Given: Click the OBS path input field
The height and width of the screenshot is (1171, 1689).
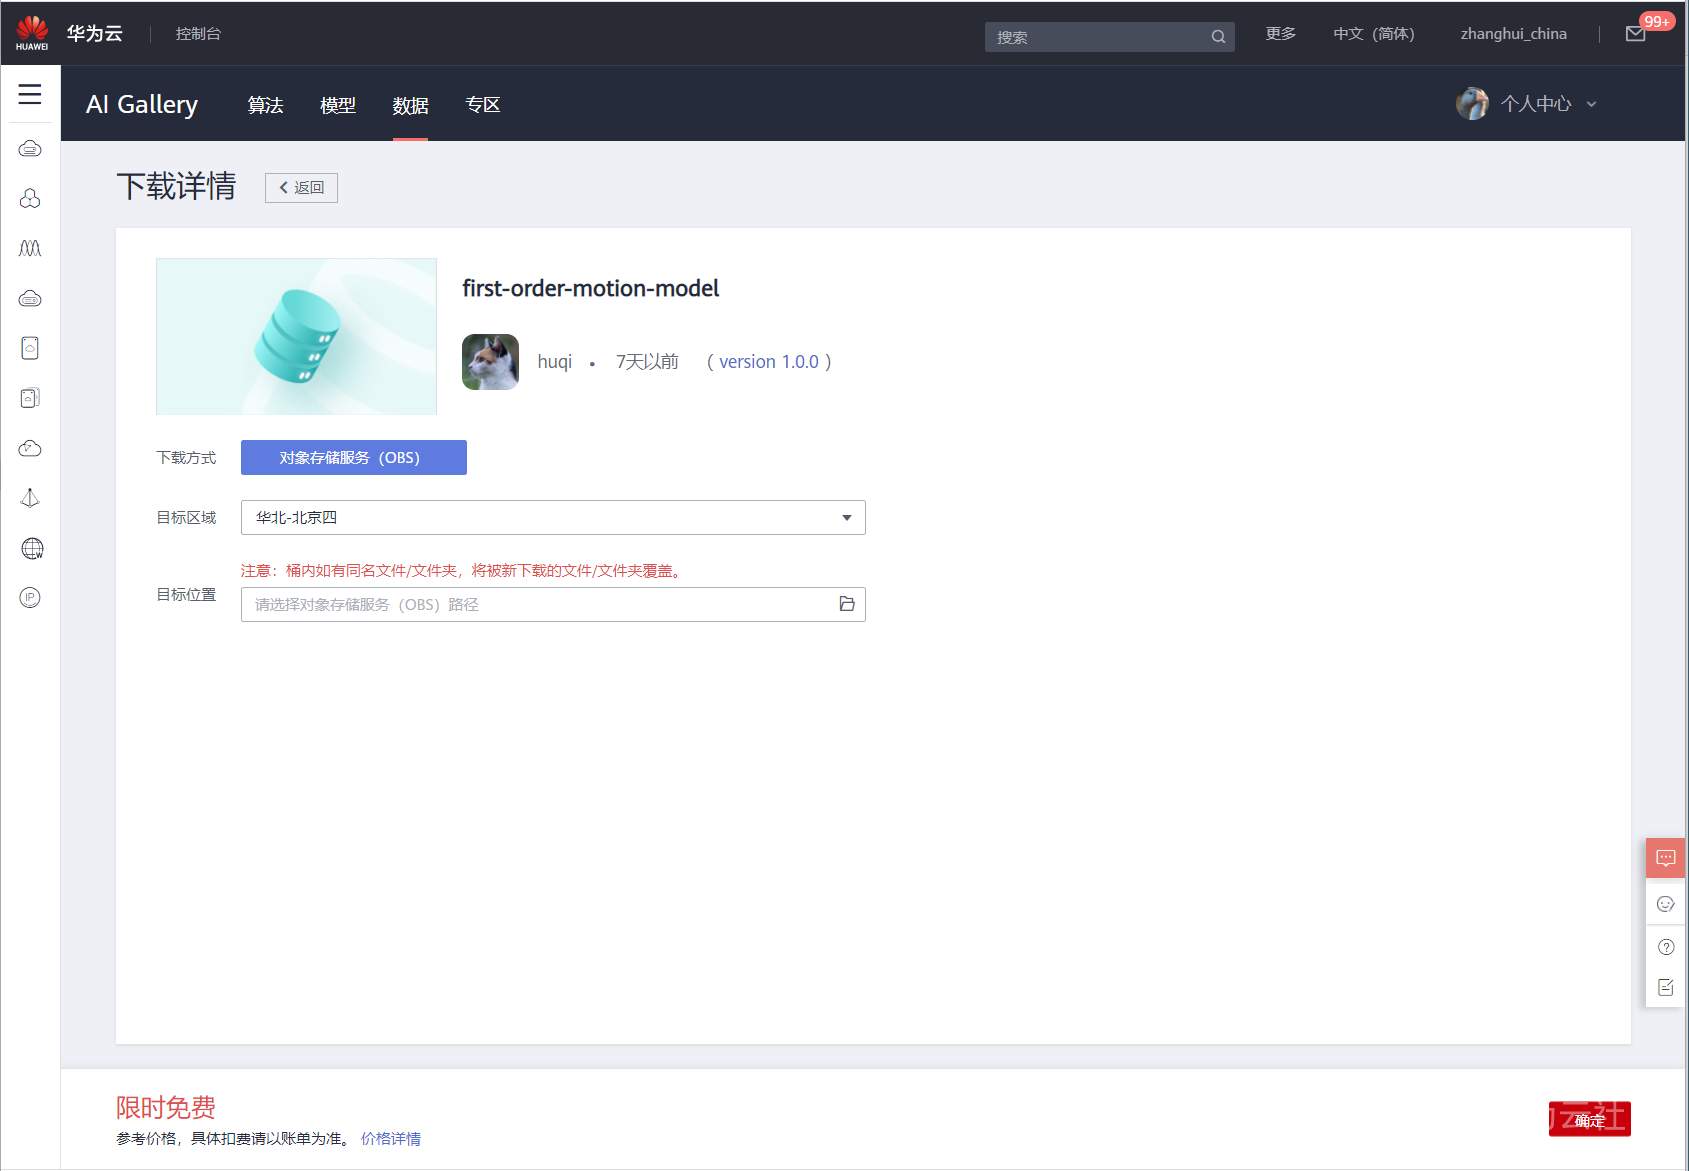Looking at the screenshot, I should (553, 604).
